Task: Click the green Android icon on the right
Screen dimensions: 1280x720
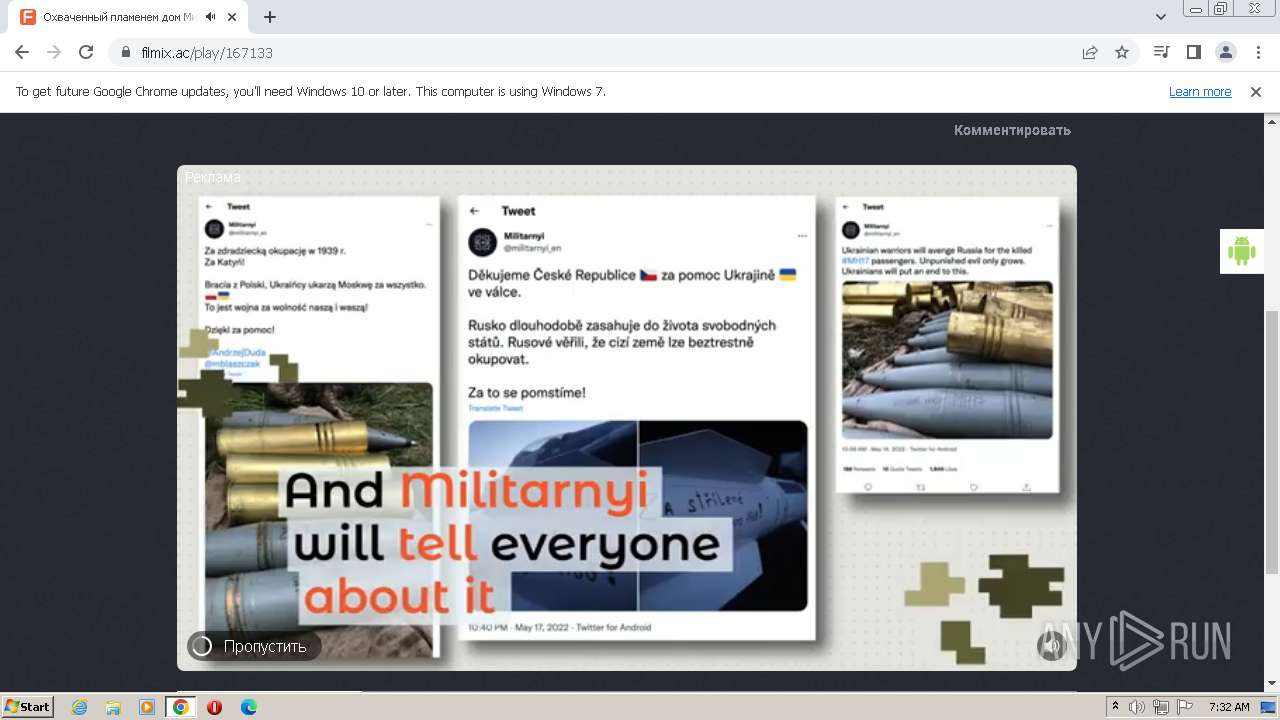Action: click(1241, 251)
